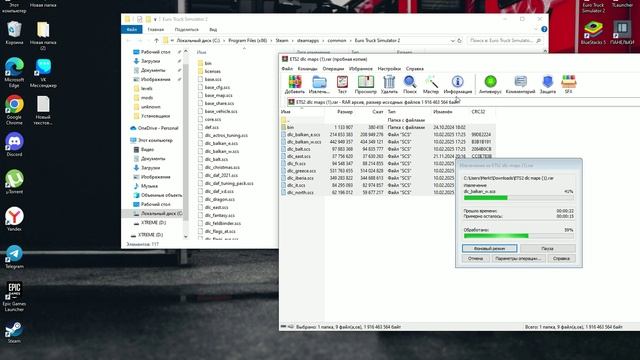Click the blue Файл button in Explorer
This screenshot has width=640, height=360.
pyautogui.click(x=132, y=29)
